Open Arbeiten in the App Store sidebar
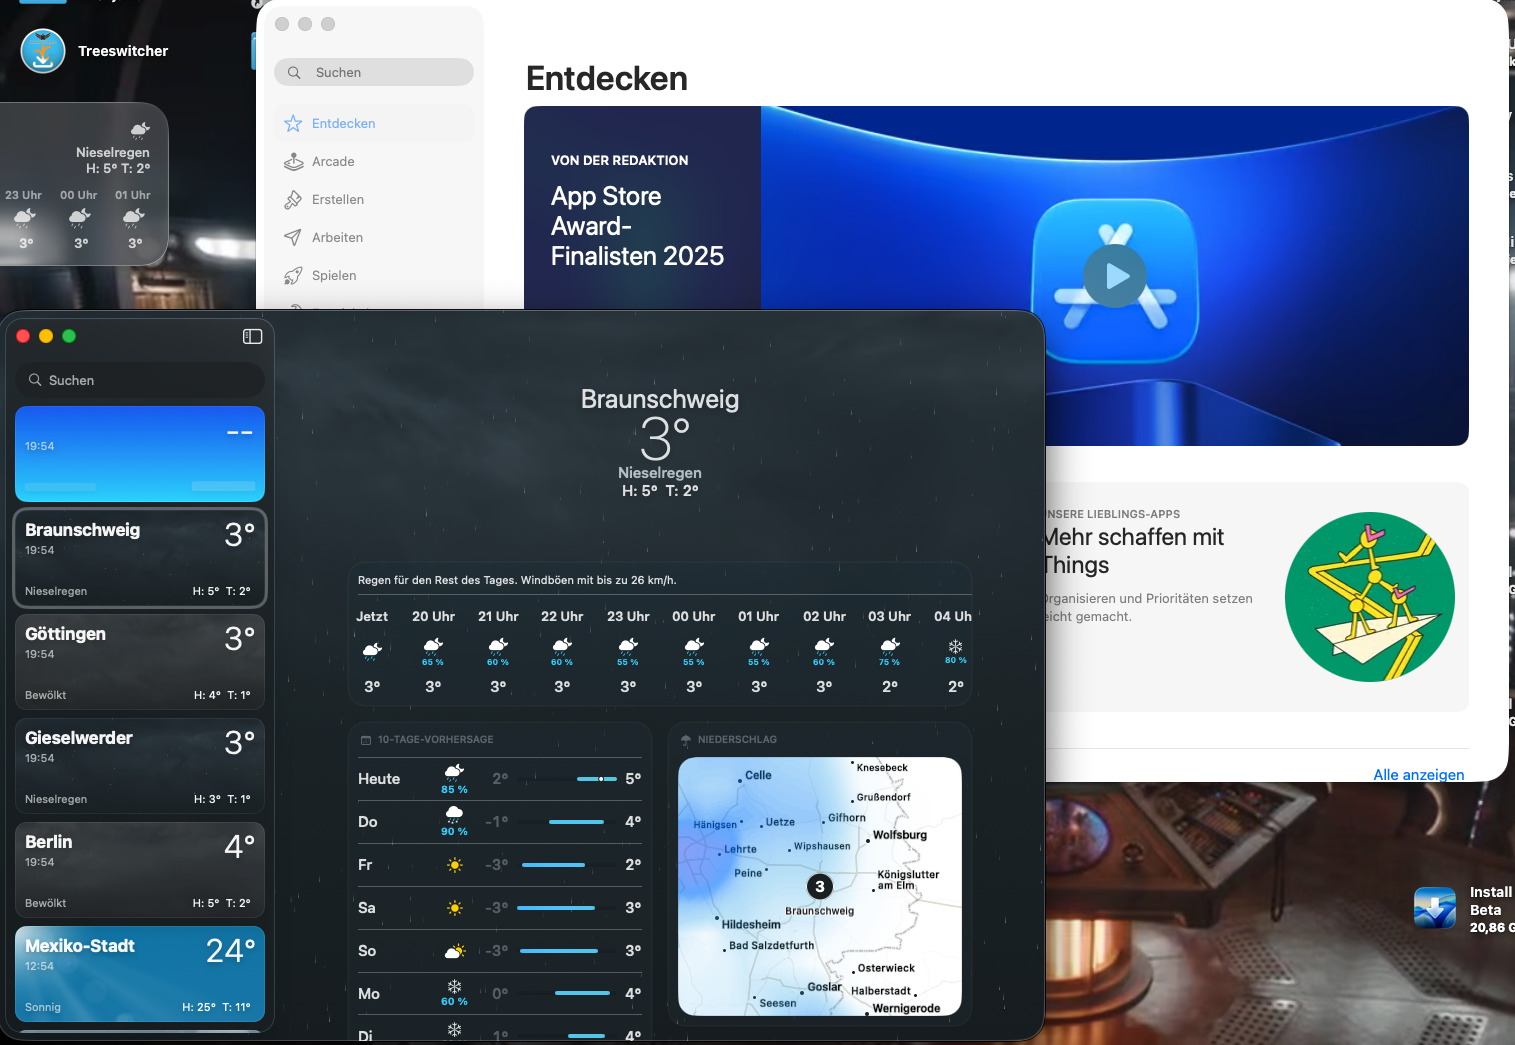 click(374, 237)
